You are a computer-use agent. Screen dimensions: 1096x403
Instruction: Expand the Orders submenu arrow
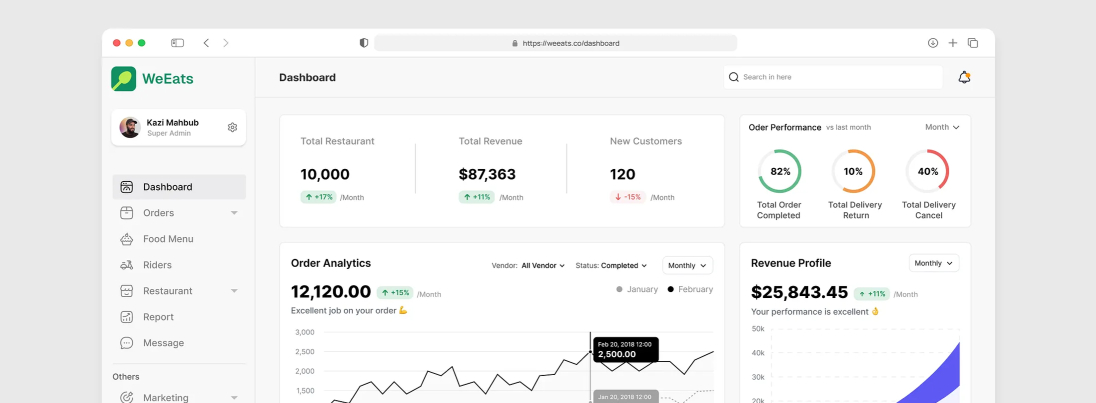click(x=234, y=213)
